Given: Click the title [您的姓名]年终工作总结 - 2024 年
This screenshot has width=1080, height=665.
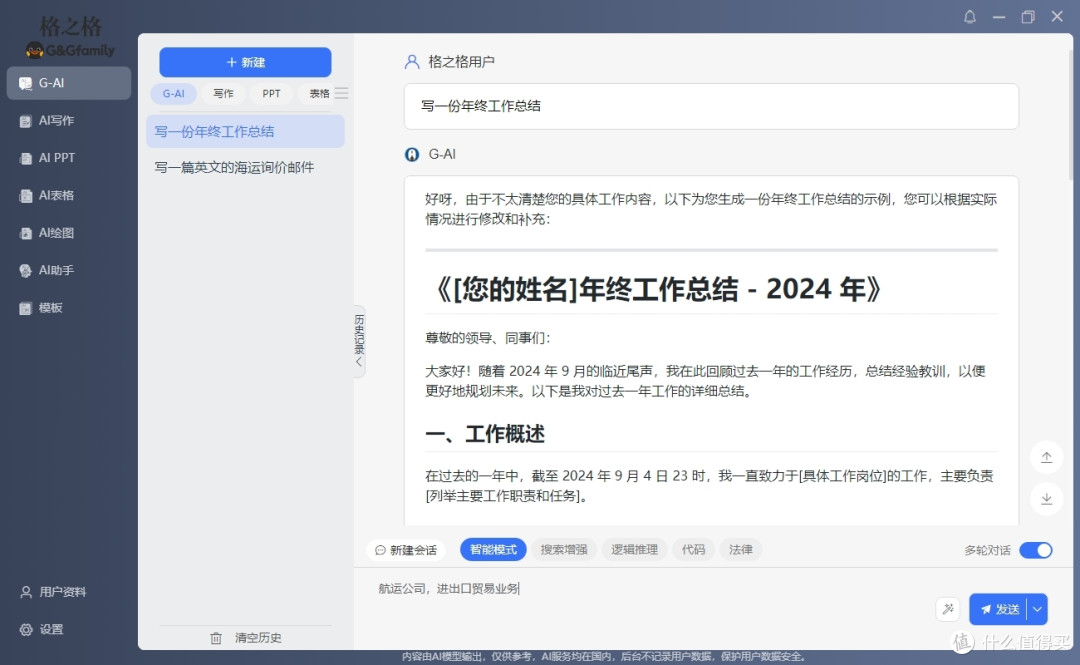Looking at the screenshot, I should [x=659, y=289].
